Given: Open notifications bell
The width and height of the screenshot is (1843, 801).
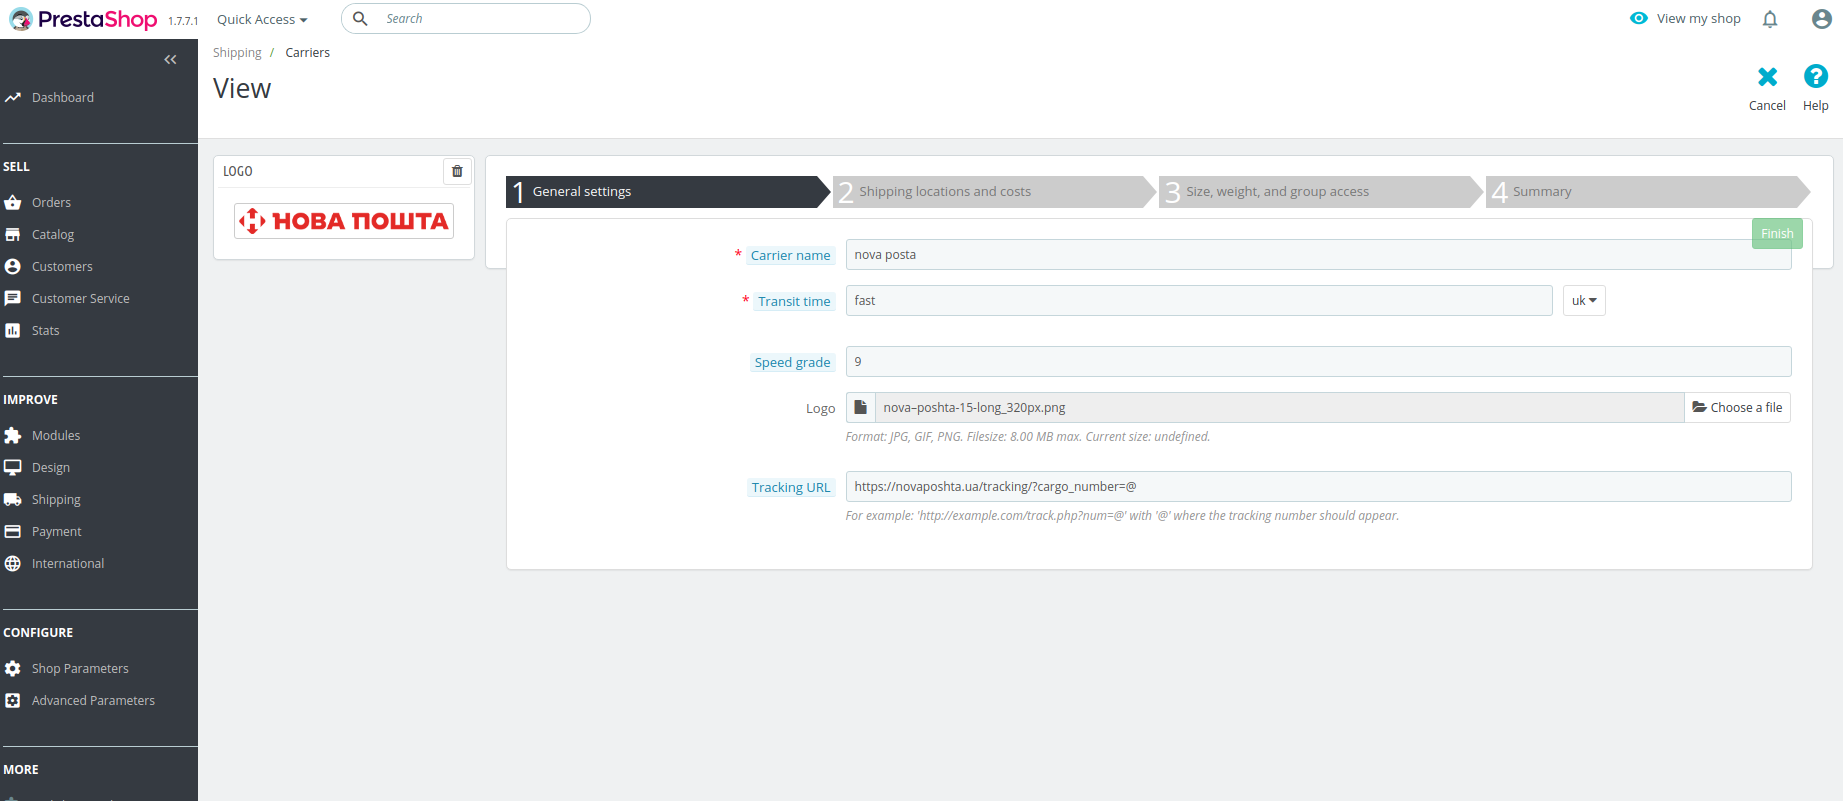Looking at the screenshot, I should pos(1770,19).
